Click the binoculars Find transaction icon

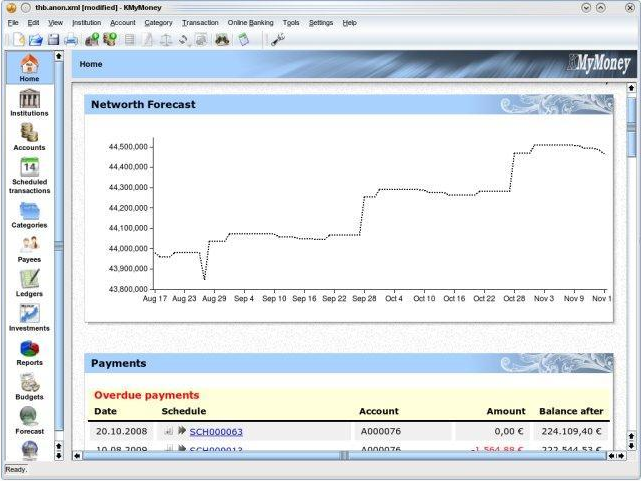pyautogui.click(x=222, y=40)
